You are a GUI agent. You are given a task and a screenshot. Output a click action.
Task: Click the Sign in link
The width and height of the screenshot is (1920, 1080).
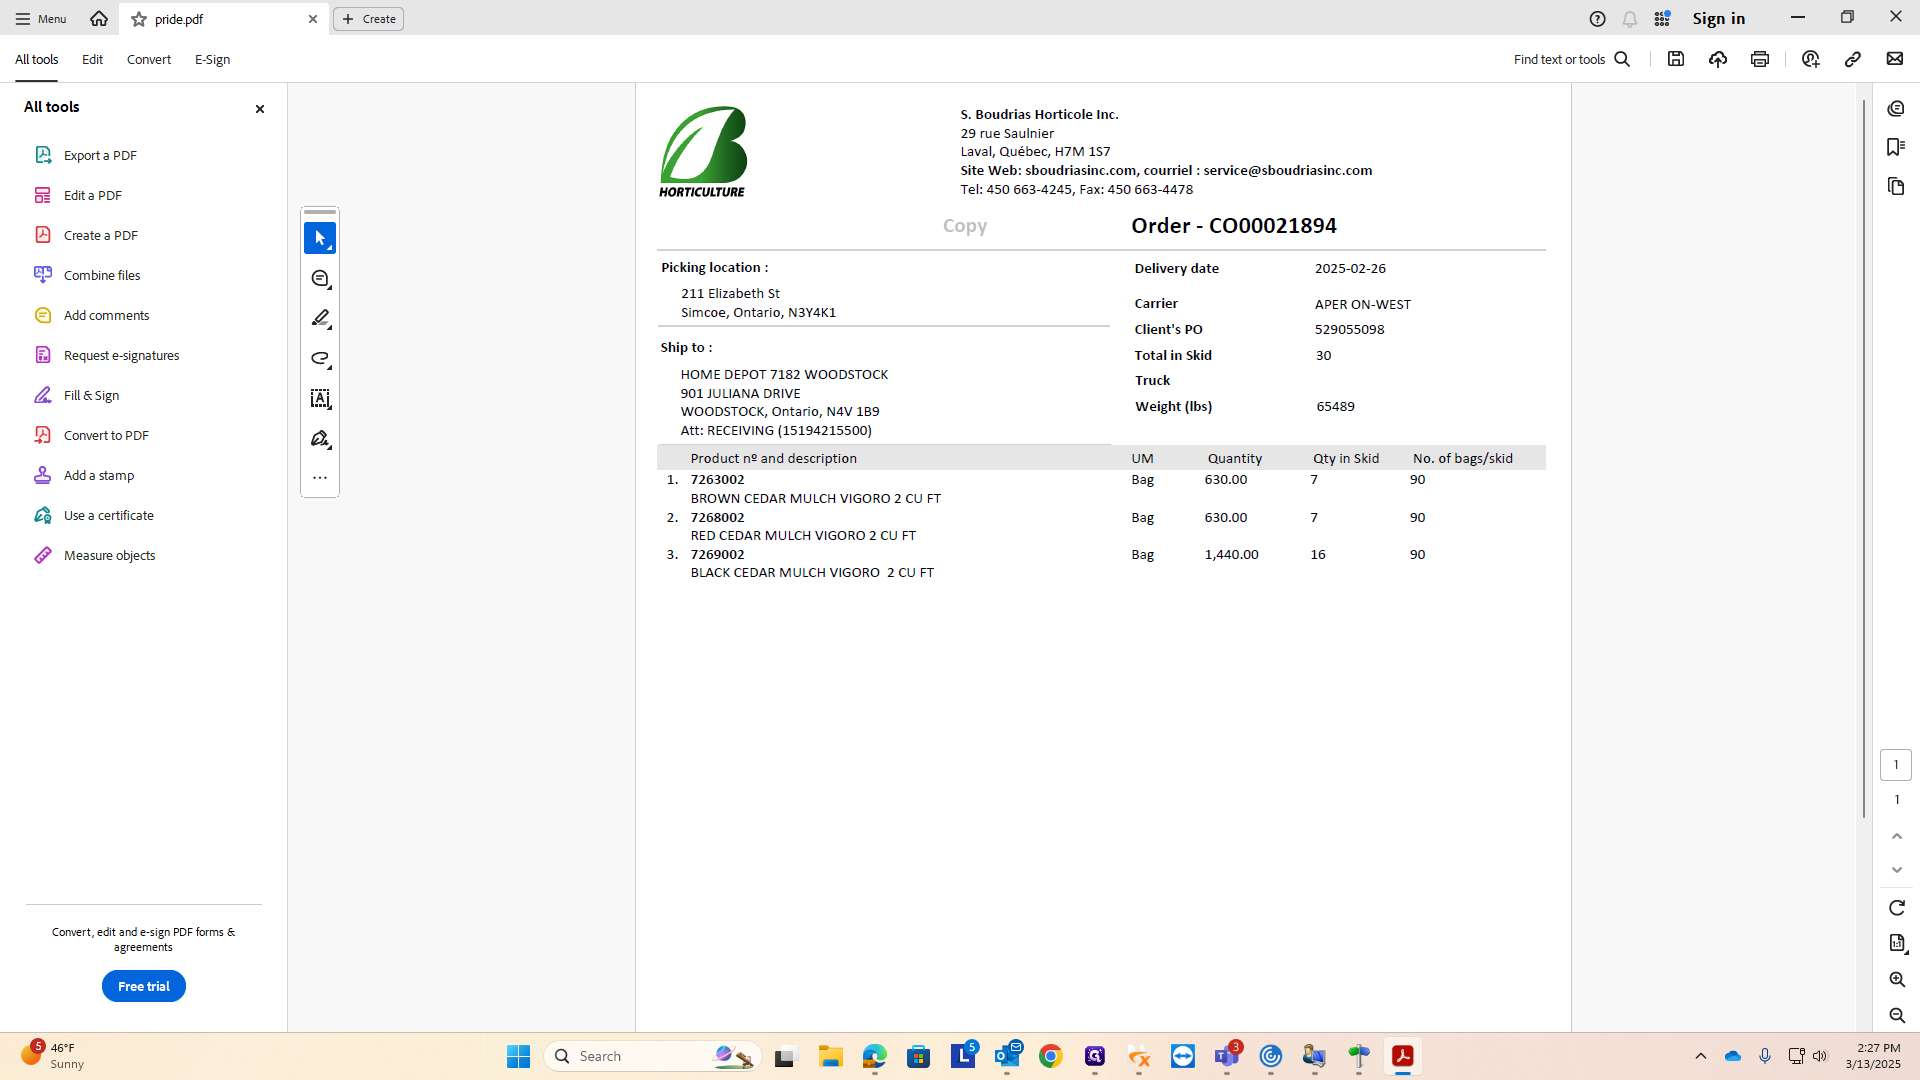click(x=1718, y=18)
